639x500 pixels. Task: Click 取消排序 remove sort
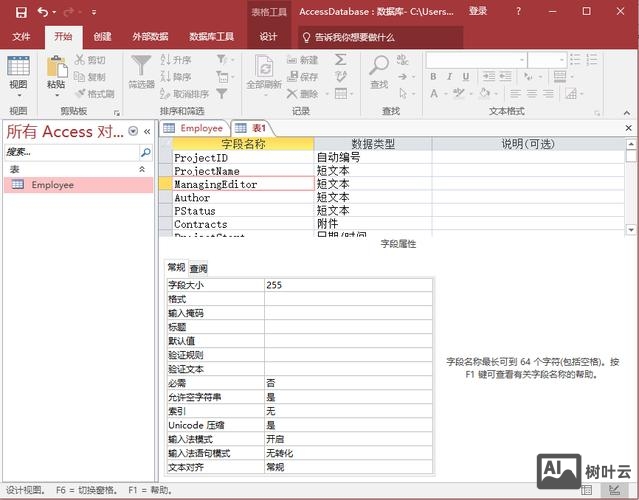point(184,94)
